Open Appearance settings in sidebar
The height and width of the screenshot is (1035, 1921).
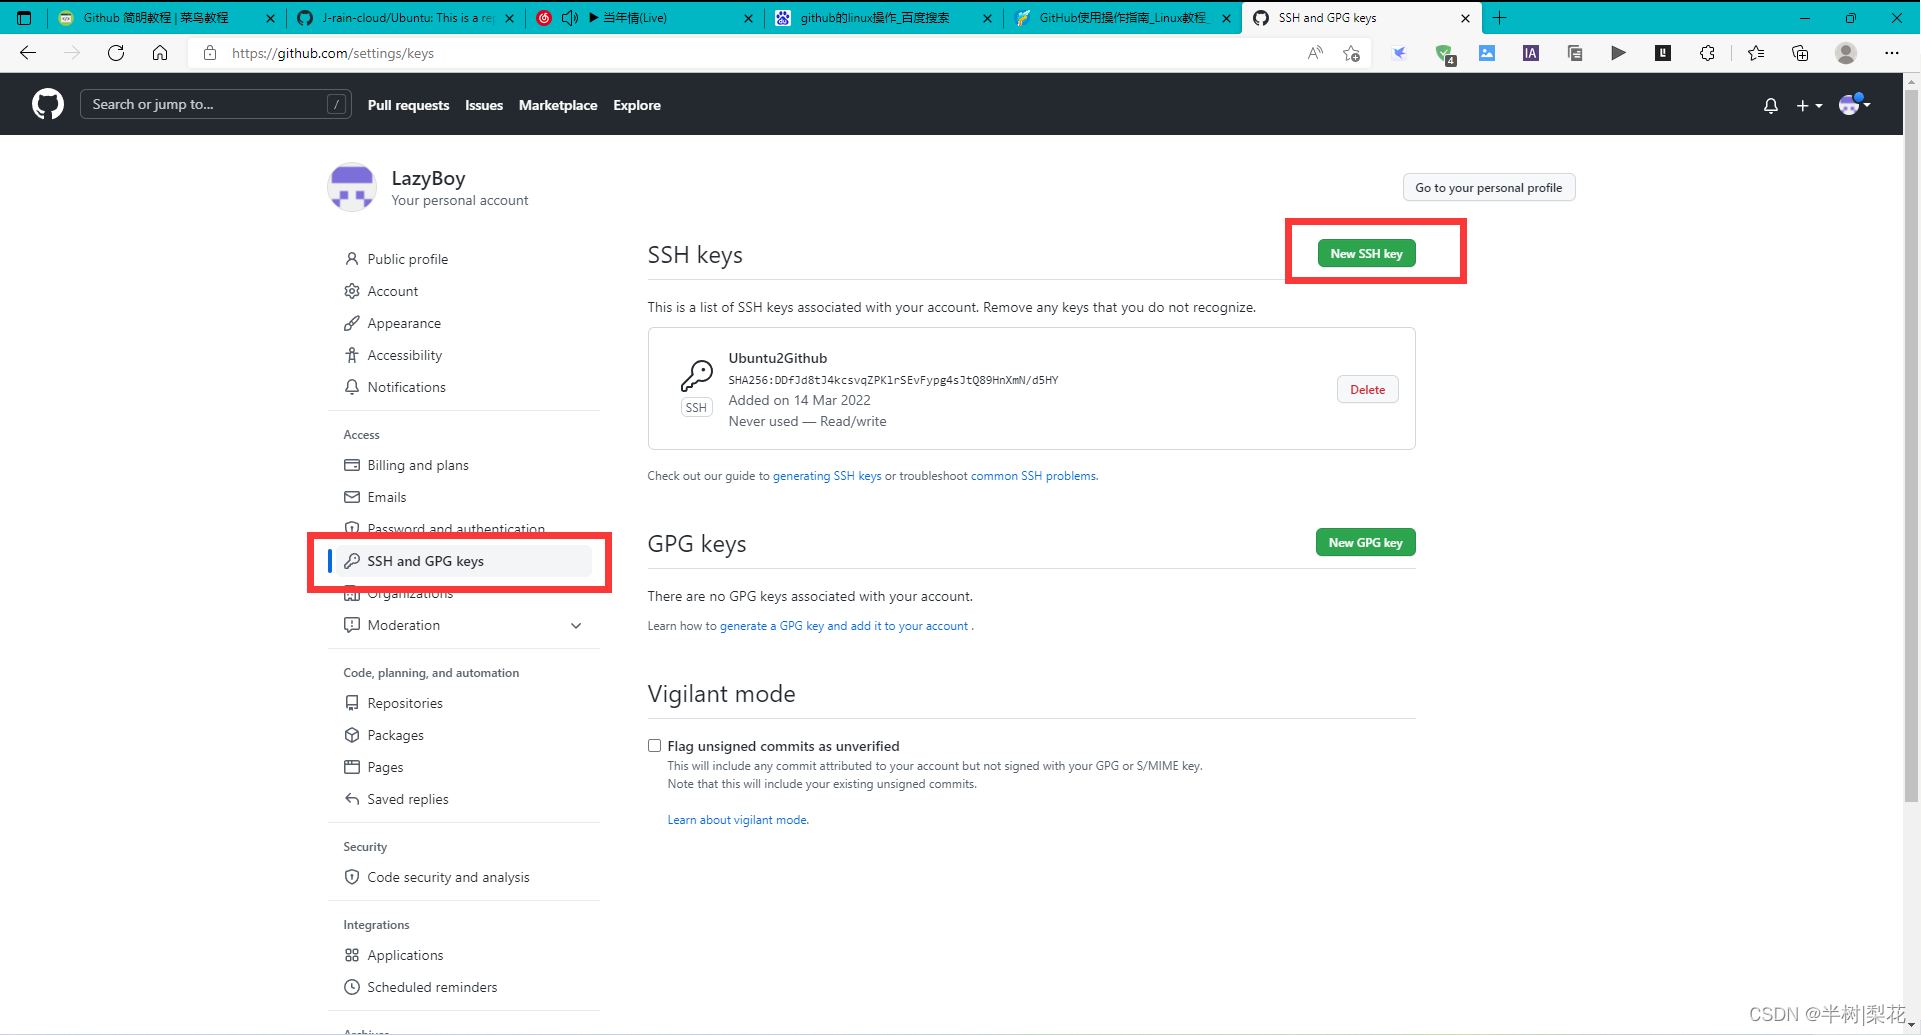pyautogui.click(x=403, y=323)
